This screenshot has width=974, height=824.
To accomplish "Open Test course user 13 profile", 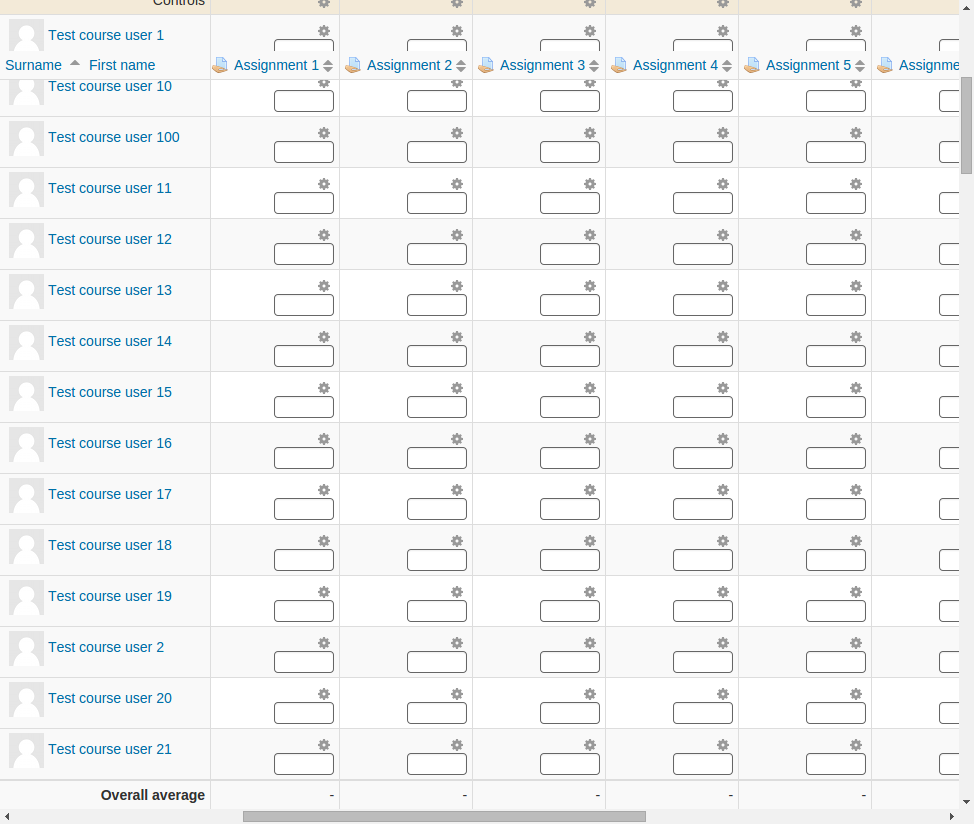I will point(110,290).
